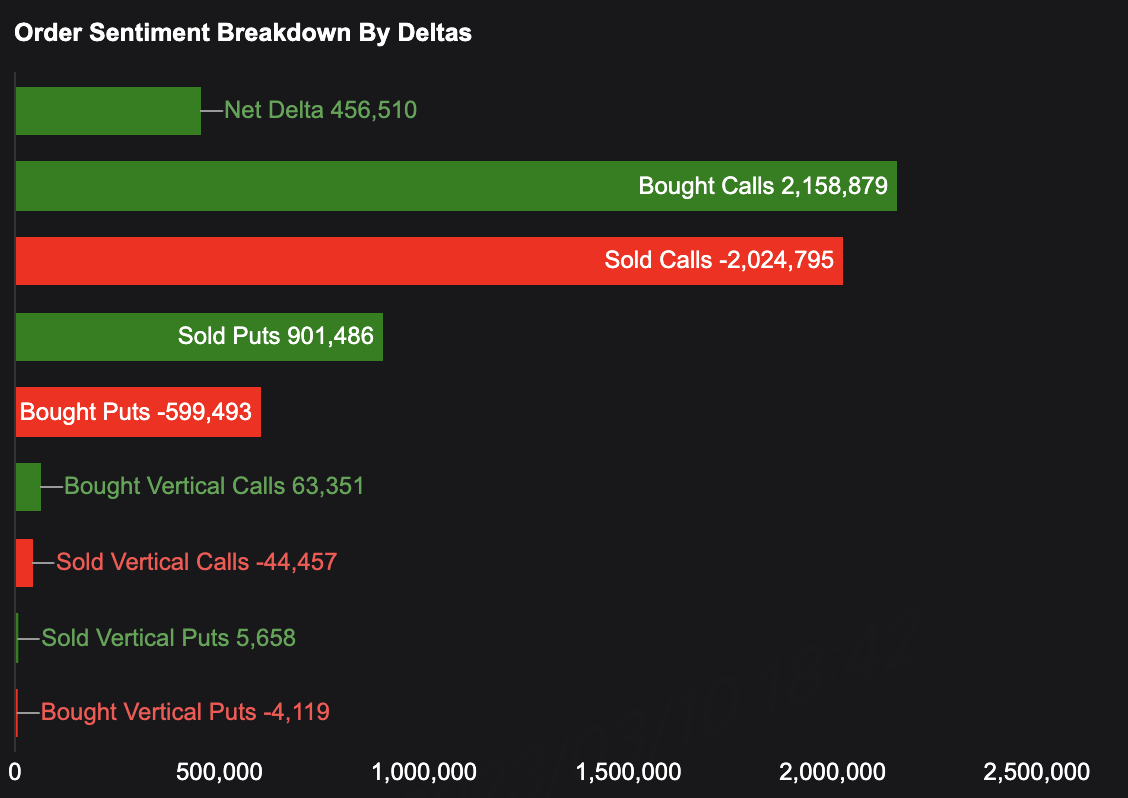Click the 2,000,000 axis tick label

coord(833,772)
